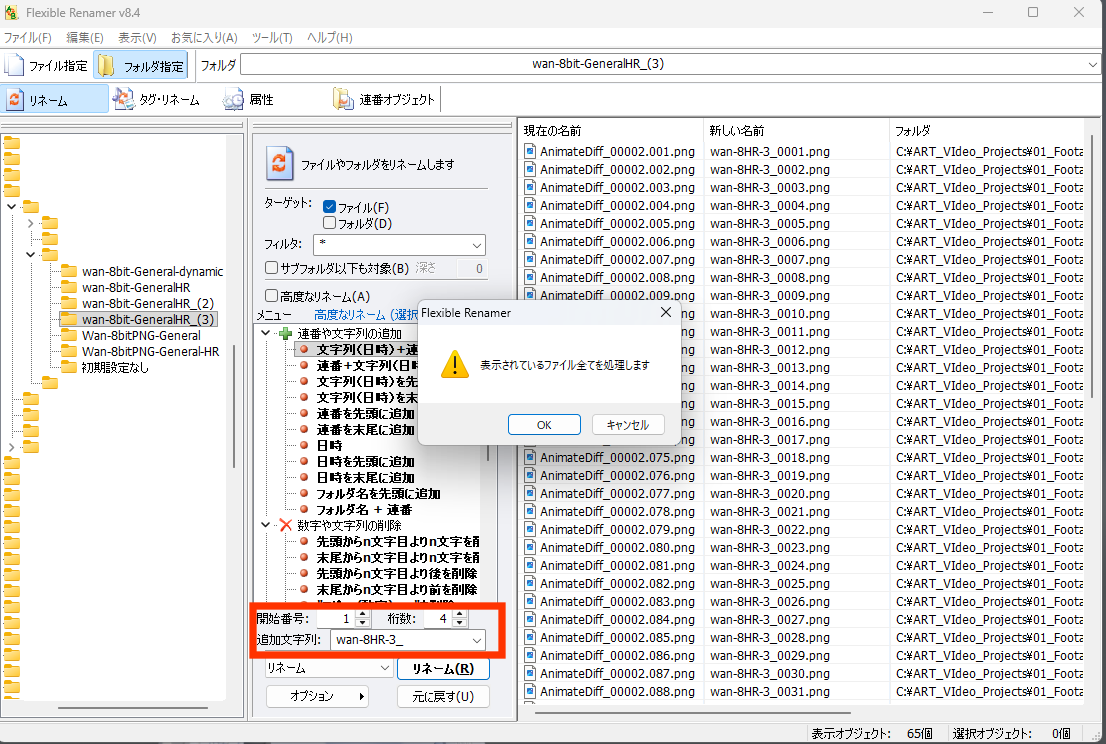This screenshot has width=1106, height=744.
Task: Open the 連番オブジェクト mode
Action: pos(343,99)
